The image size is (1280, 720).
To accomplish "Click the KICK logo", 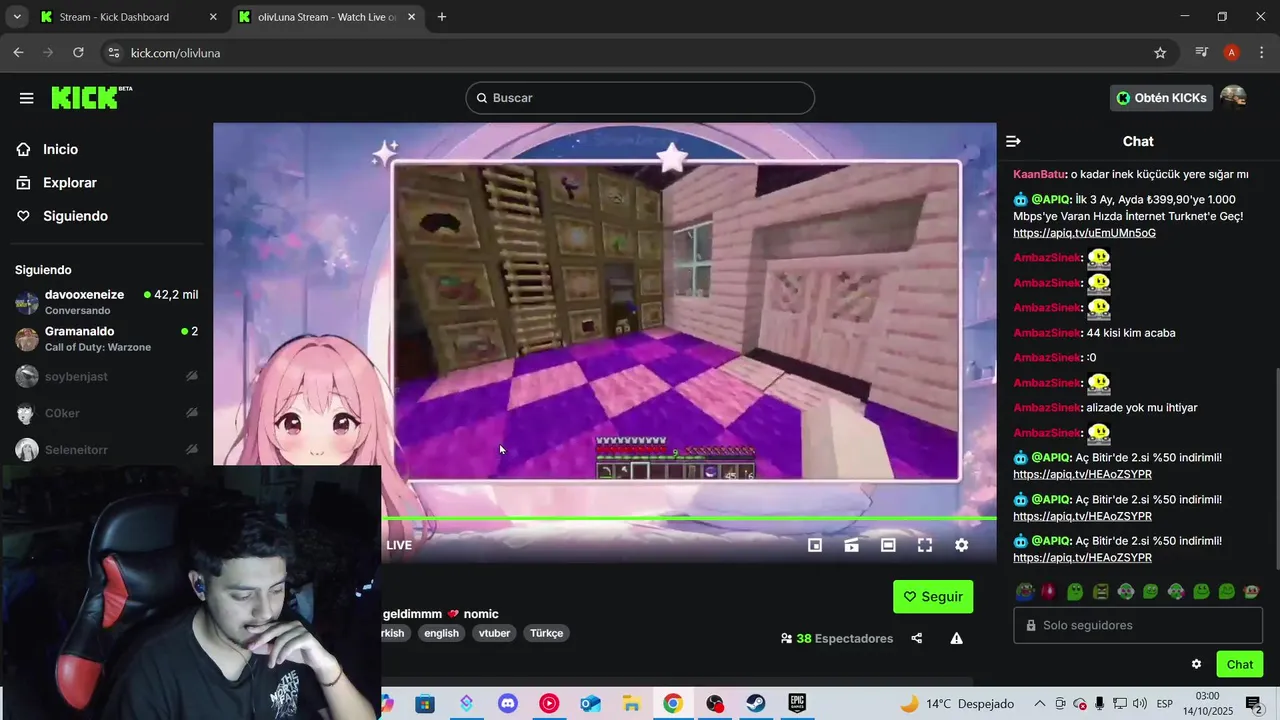I will point(91,97).
